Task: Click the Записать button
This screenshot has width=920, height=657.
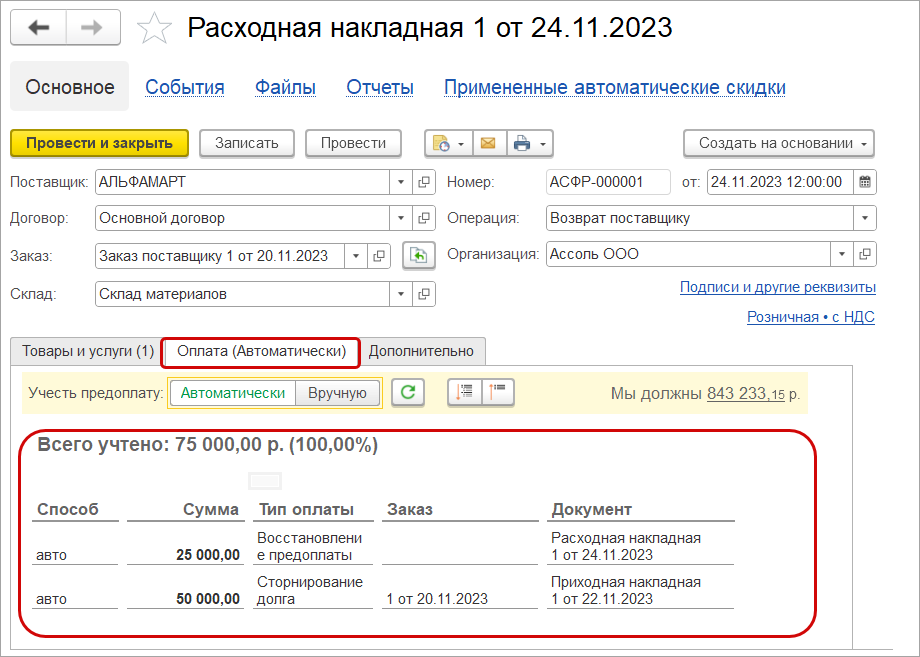Action: point(246,143)
